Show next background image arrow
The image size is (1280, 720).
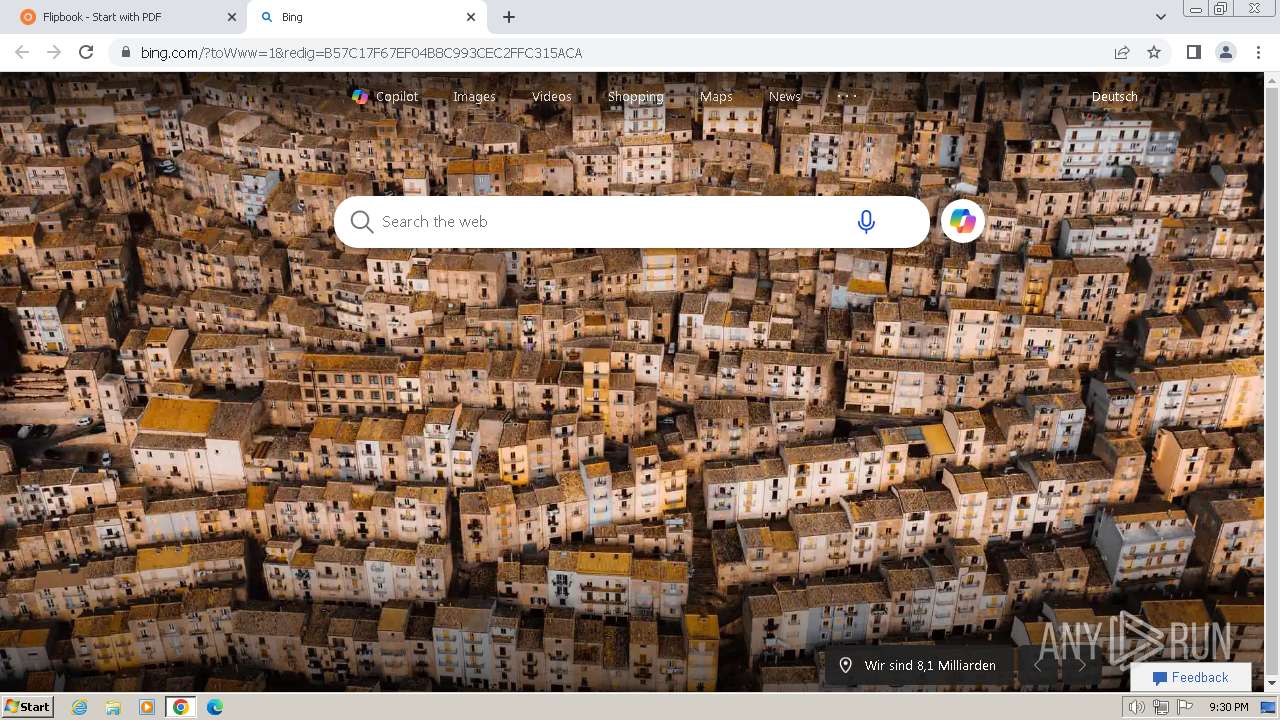pyautogui.click(x=1081, y=665)
